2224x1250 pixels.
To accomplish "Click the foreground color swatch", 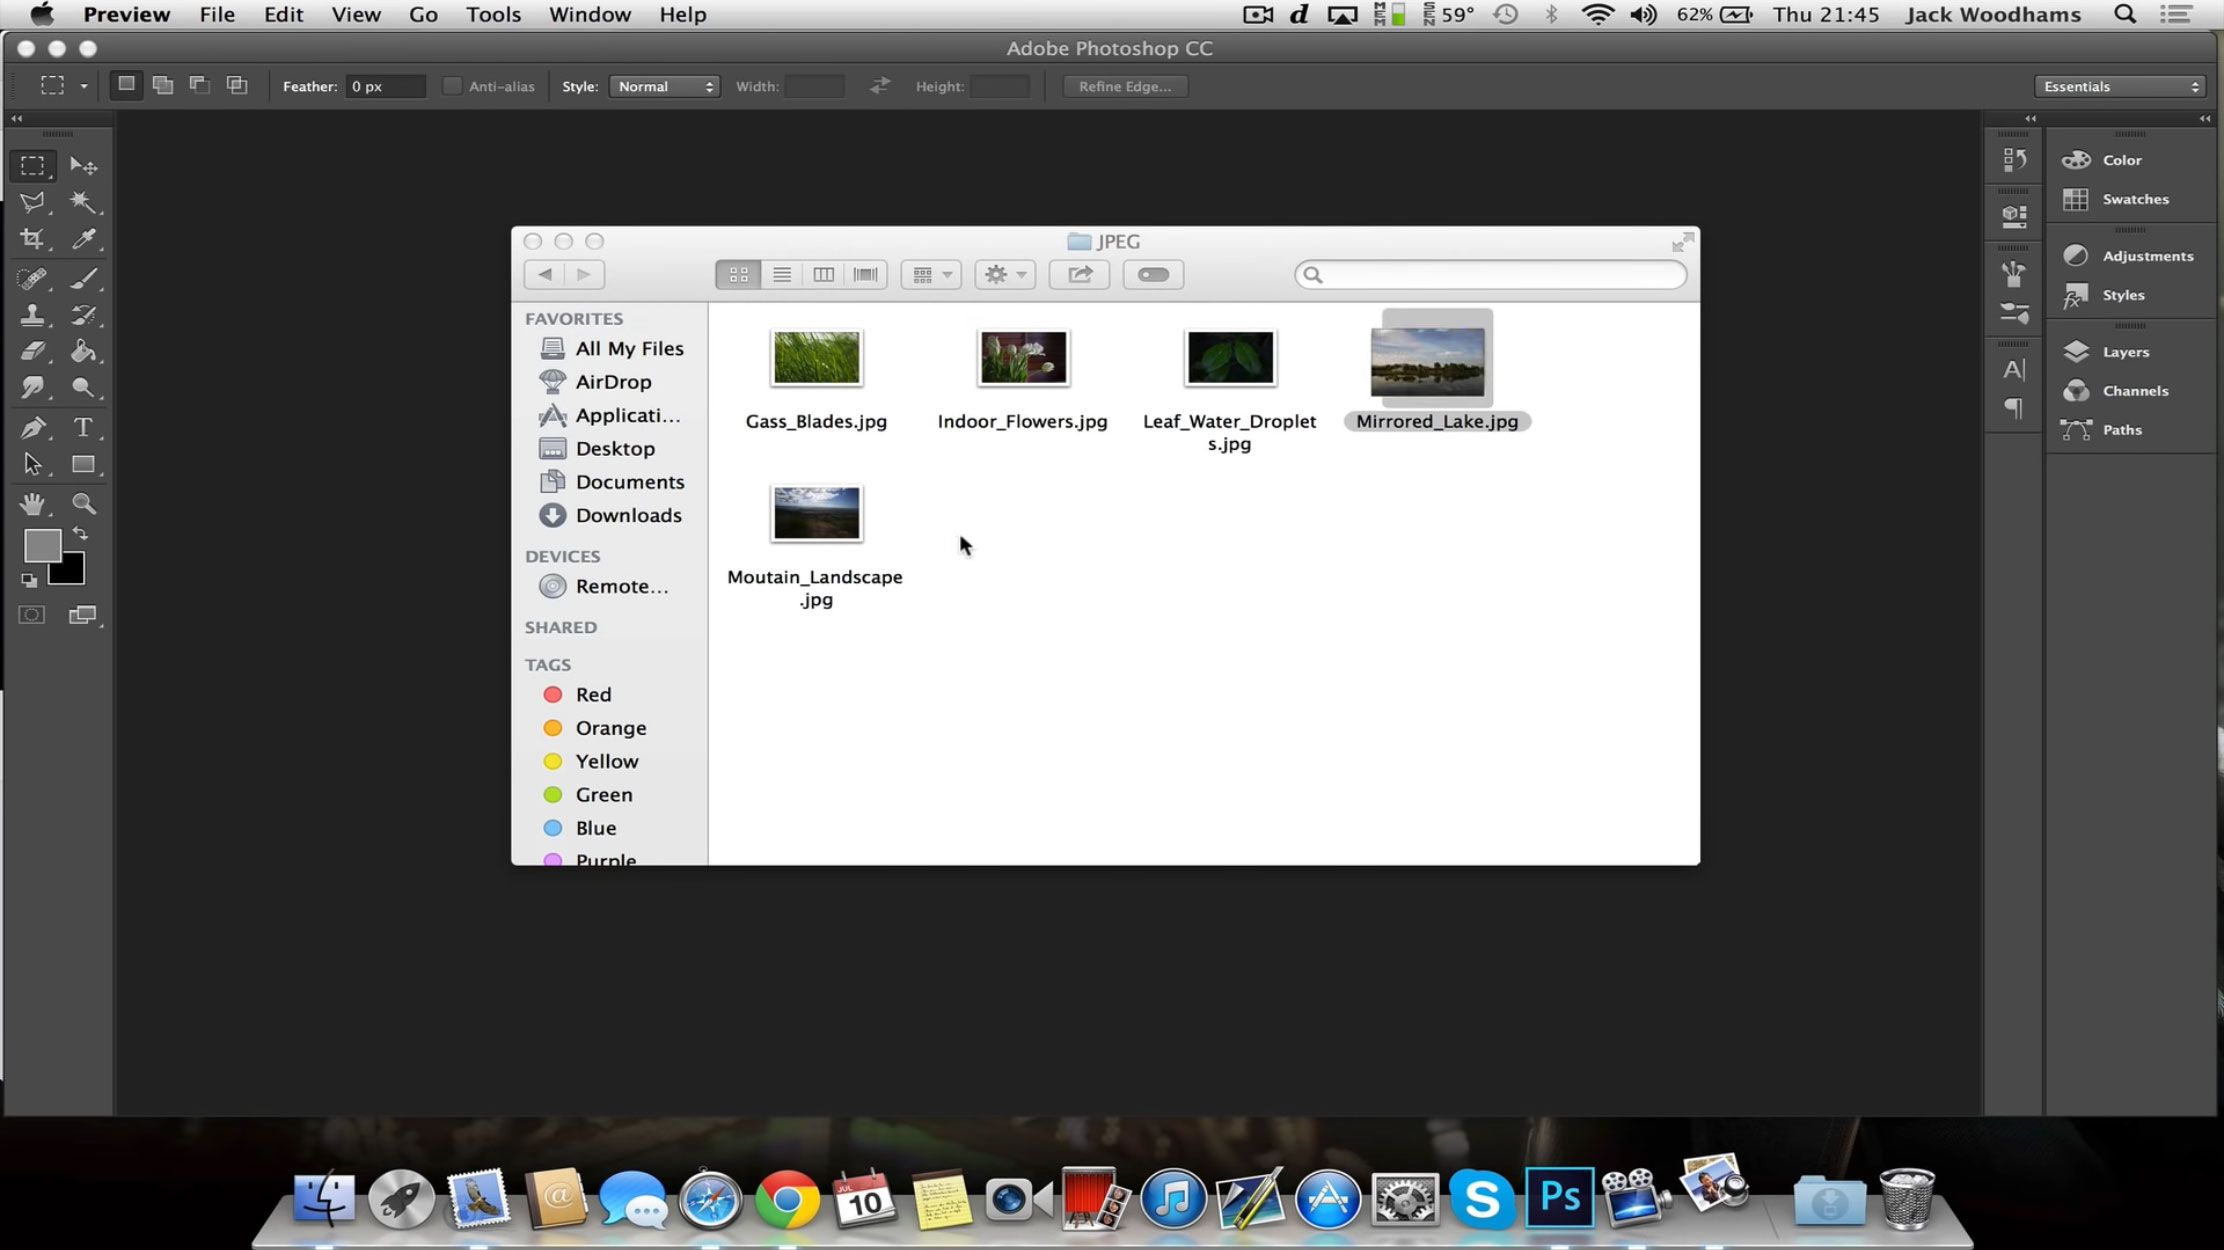I will point(43,546).
